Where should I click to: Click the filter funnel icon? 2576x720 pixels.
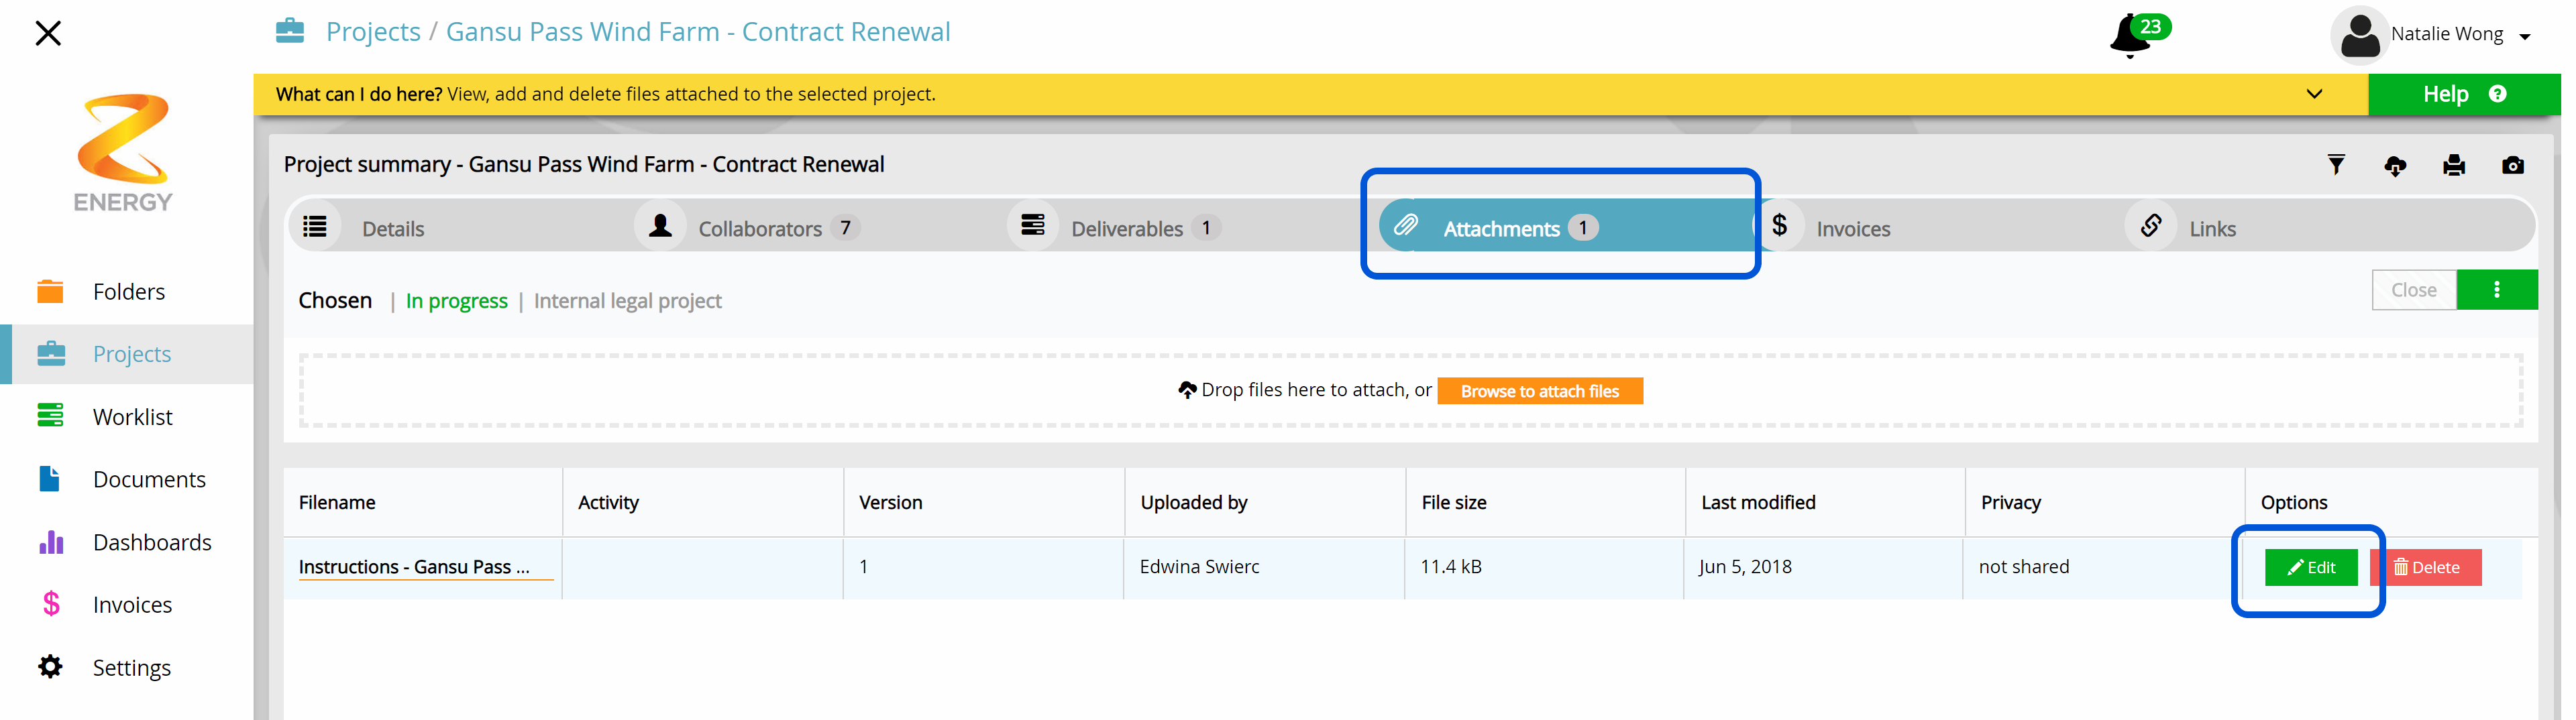[2336, 165]
